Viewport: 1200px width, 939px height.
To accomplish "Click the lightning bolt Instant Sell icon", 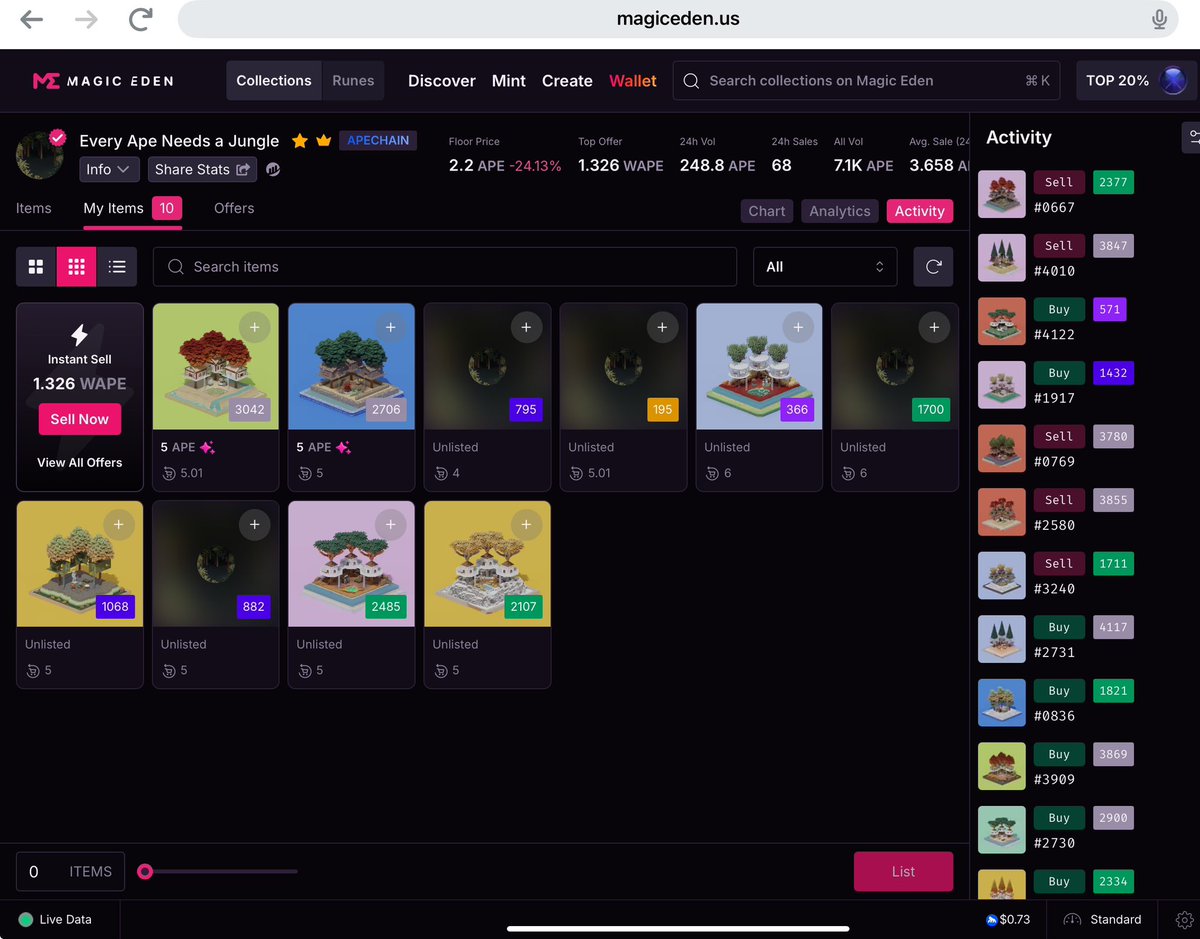I will 80,335.
